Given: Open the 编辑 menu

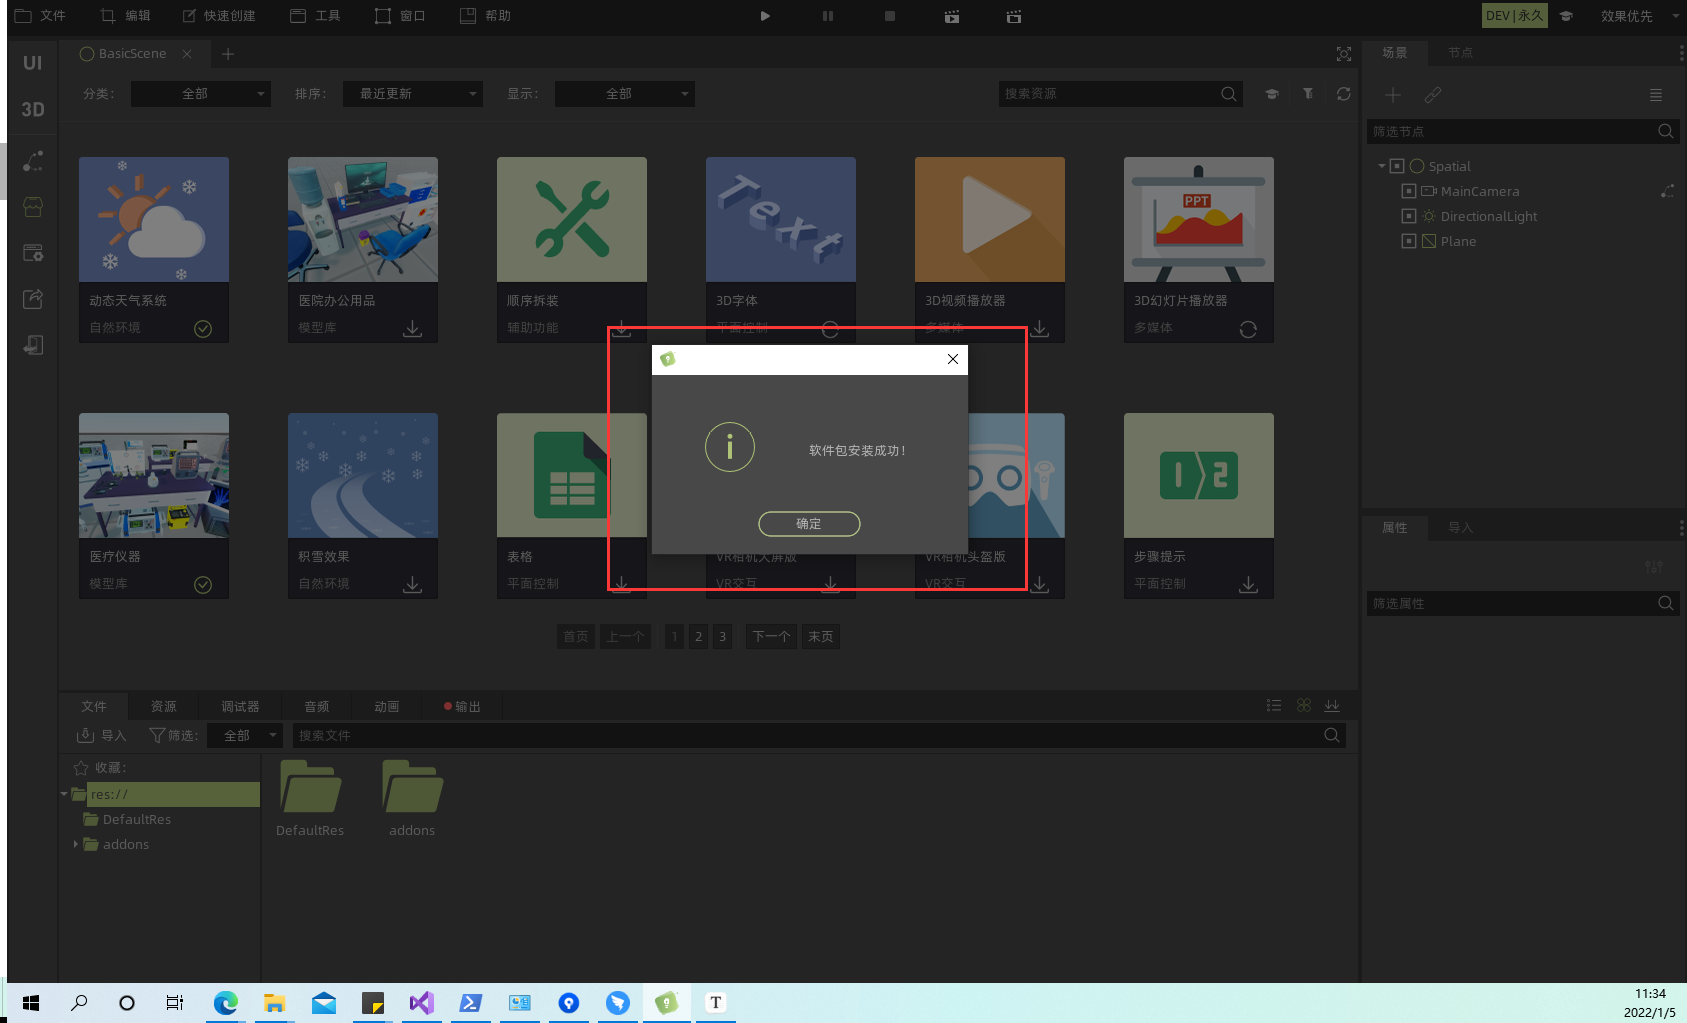Looking at the screenshot, I should click(x=126, y=16).
